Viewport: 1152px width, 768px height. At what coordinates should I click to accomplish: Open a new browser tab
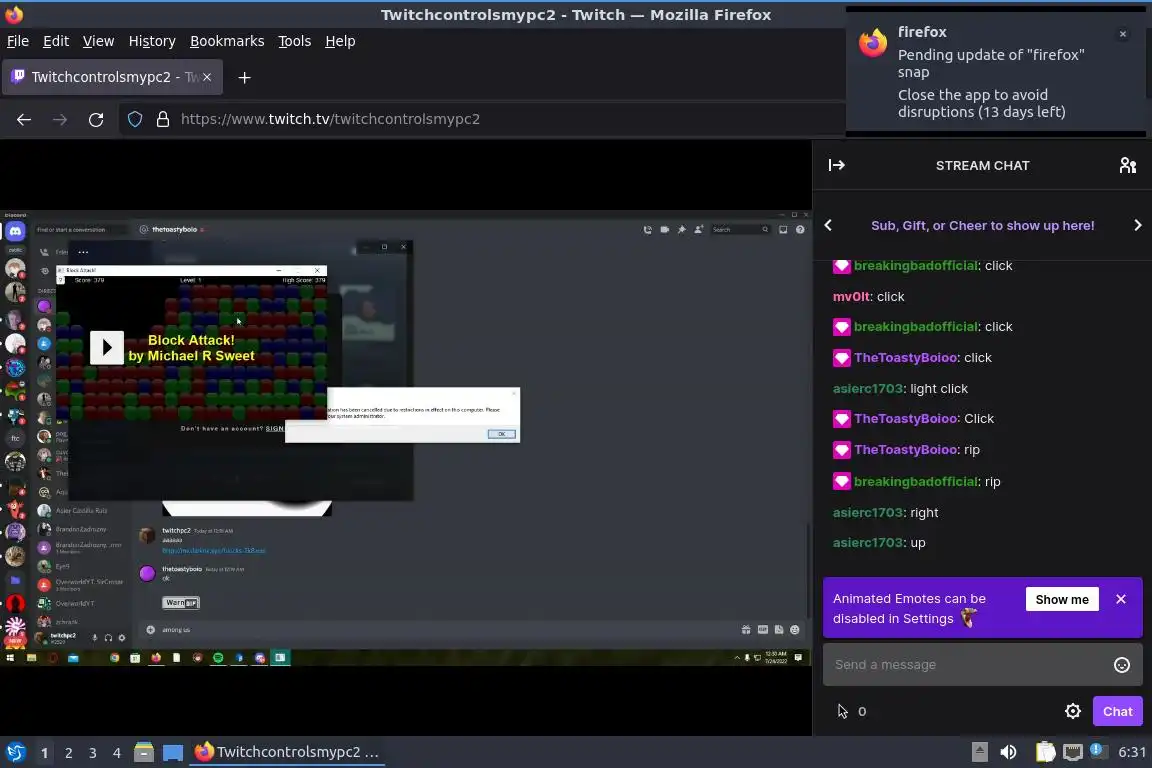(x=245, y=77)
